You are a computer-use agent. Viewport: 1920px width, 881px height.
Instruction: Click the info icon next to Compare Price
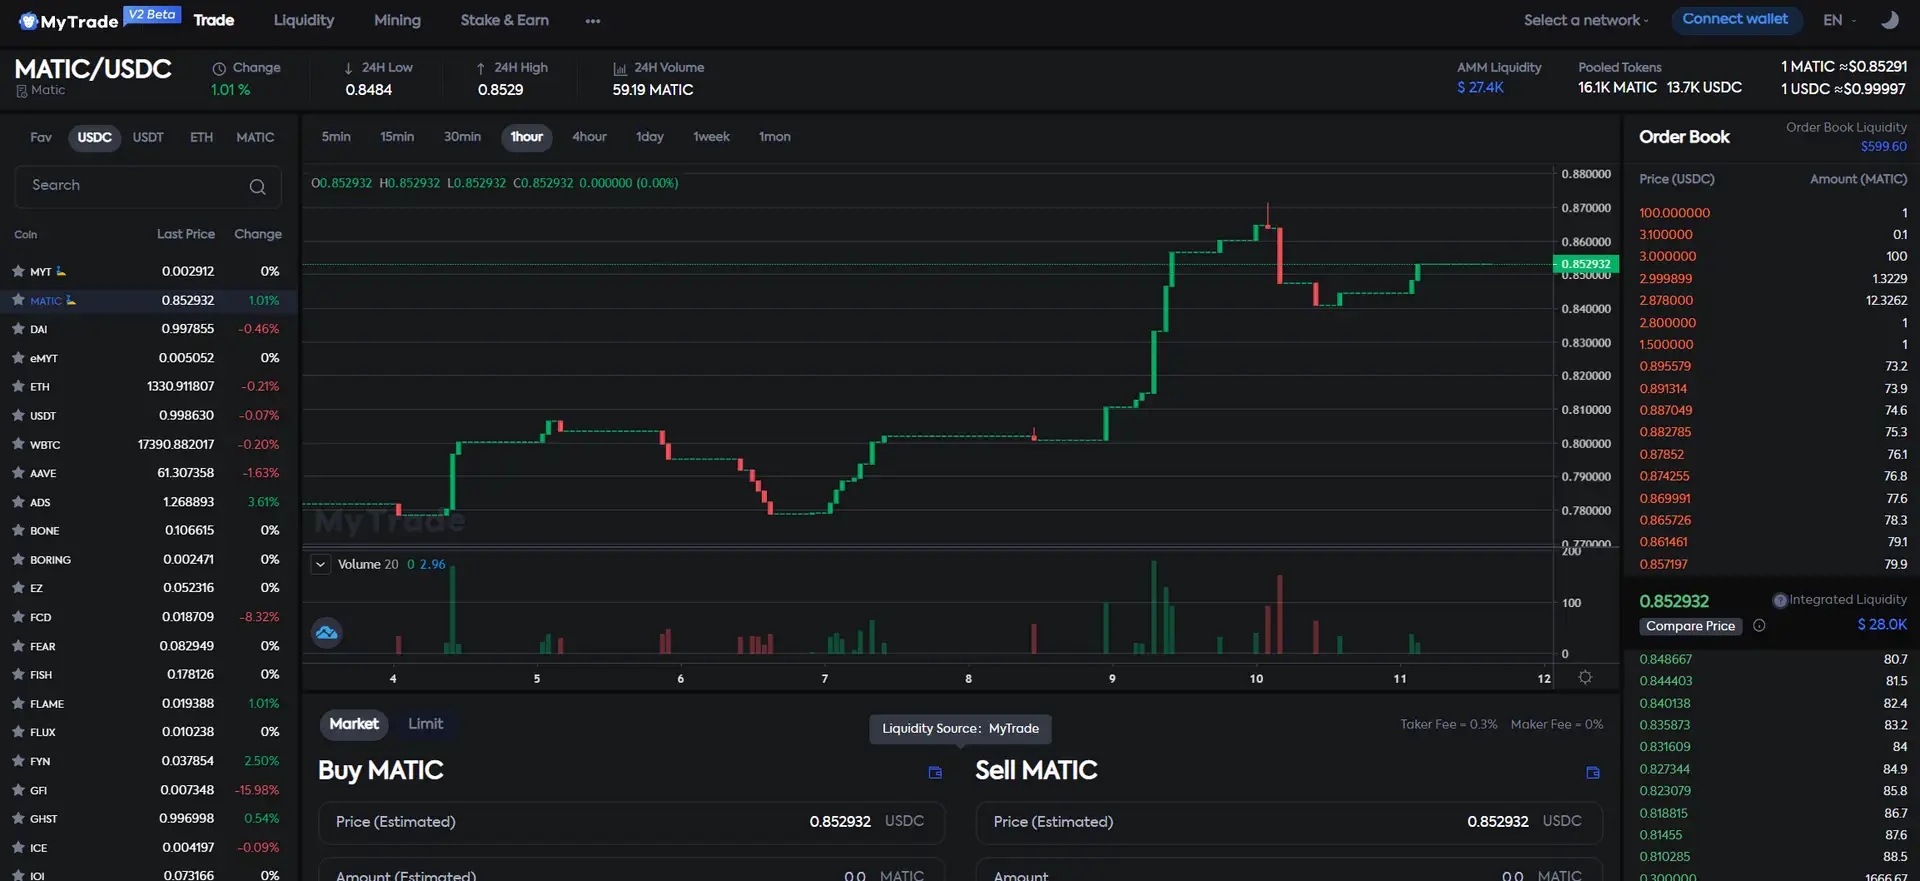(1759, 626)
